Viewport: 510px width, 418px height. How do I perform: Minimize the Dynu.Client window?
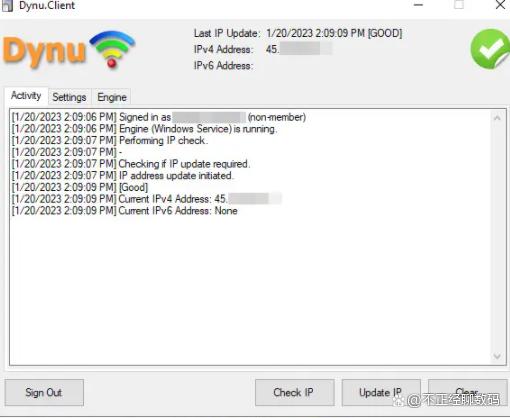coord(418,5)
